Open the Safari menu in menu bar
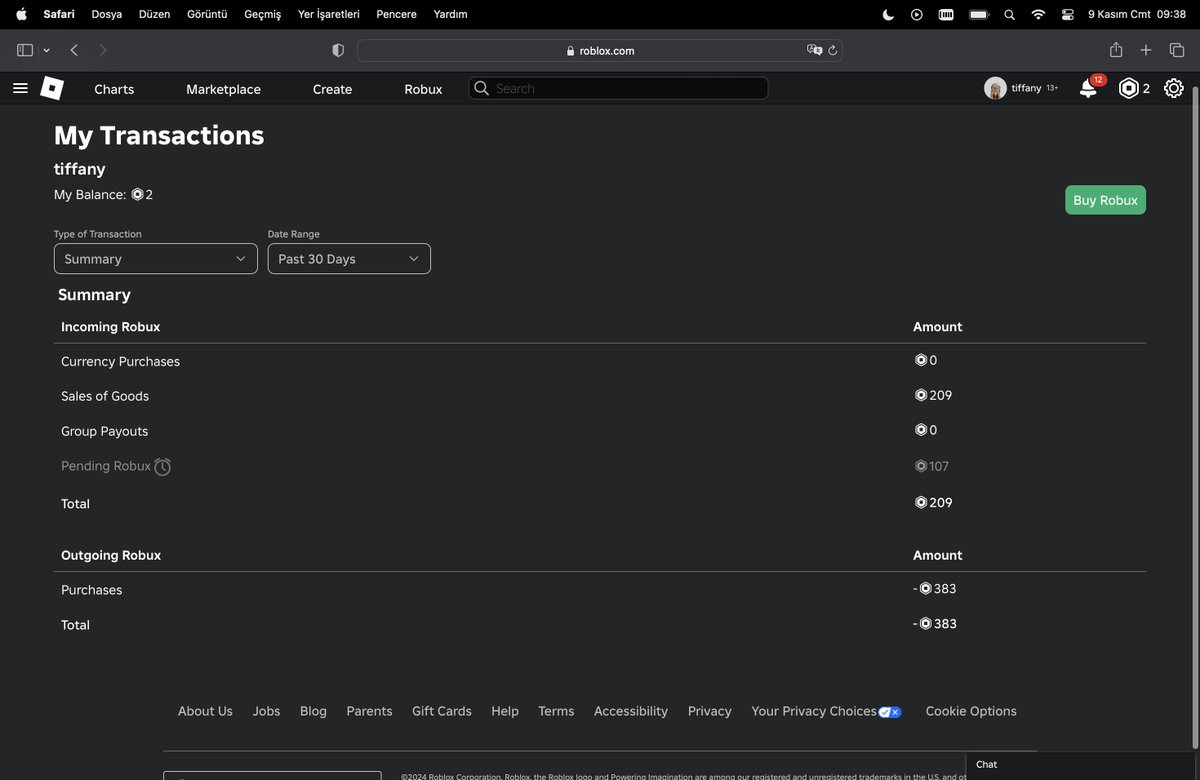The image size is (1200, 780). [59, 14]
